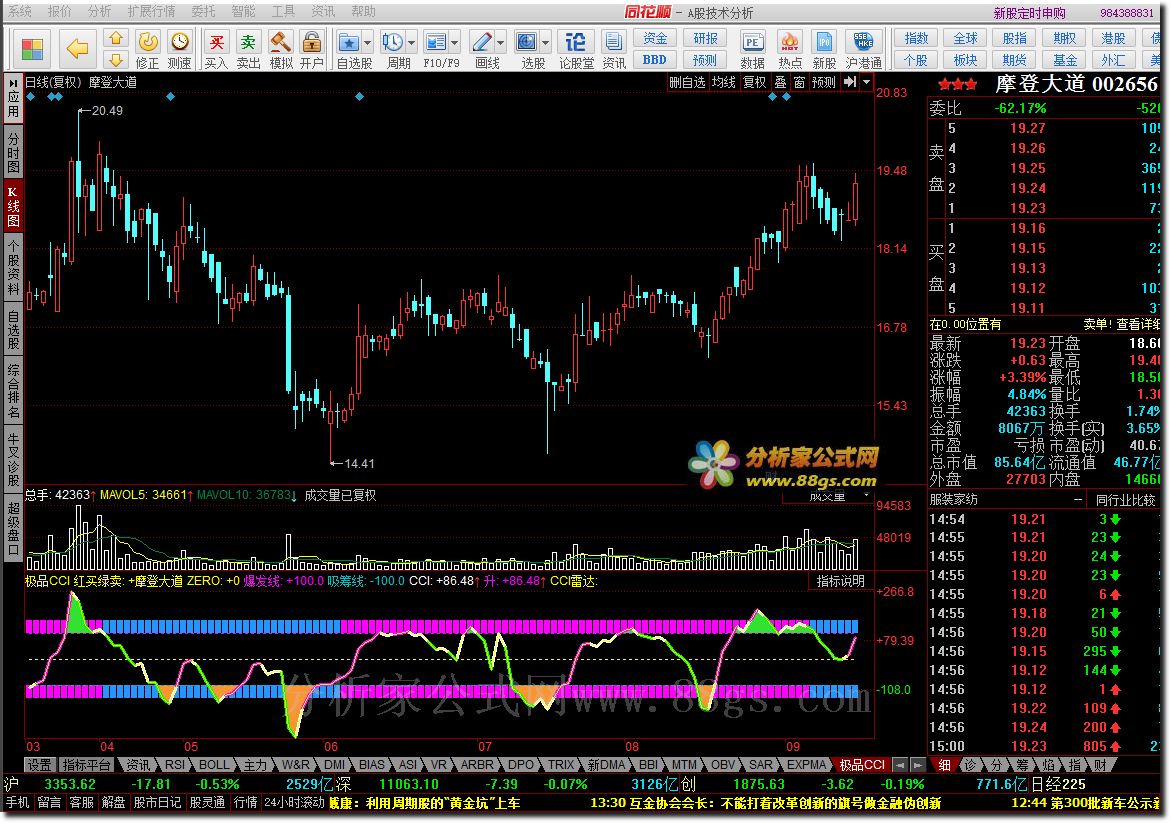Open the 成交量 indicator dropdown
Image resolution: width=1172 pixels, height=823 pixels.
coord(866,496)
